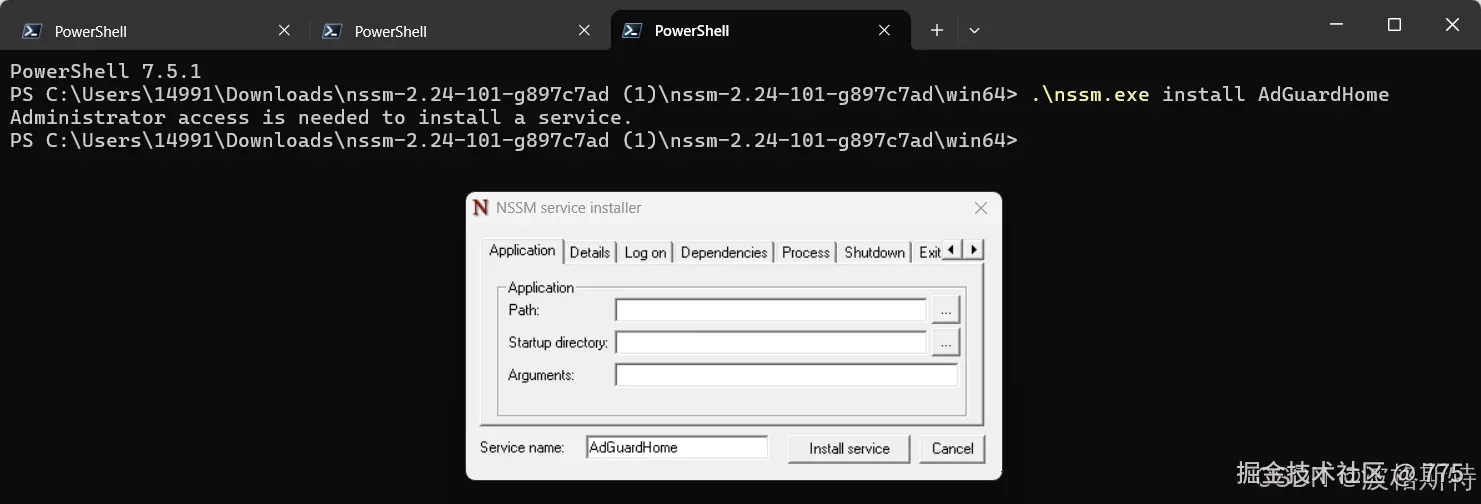Open the Log on tab
Screen dimensions: 1481x504
point(645,253)
